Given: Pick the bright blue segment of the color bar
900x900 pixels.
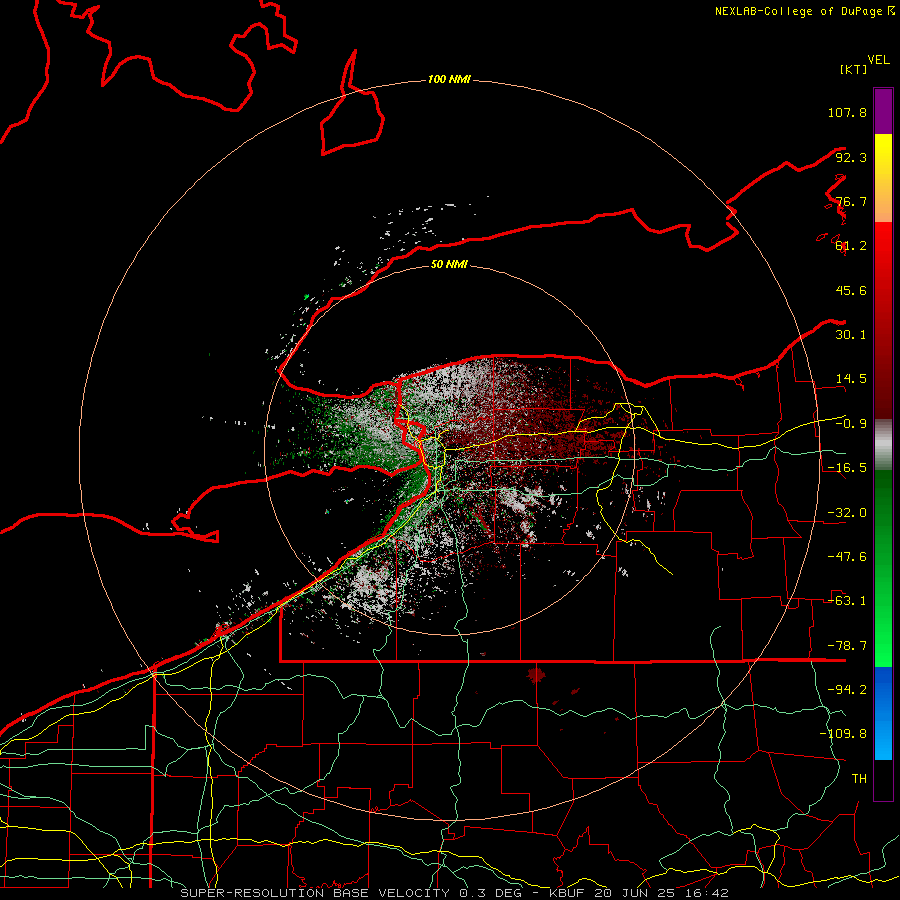Looking at the screenshot, I should tap(883, 713).
